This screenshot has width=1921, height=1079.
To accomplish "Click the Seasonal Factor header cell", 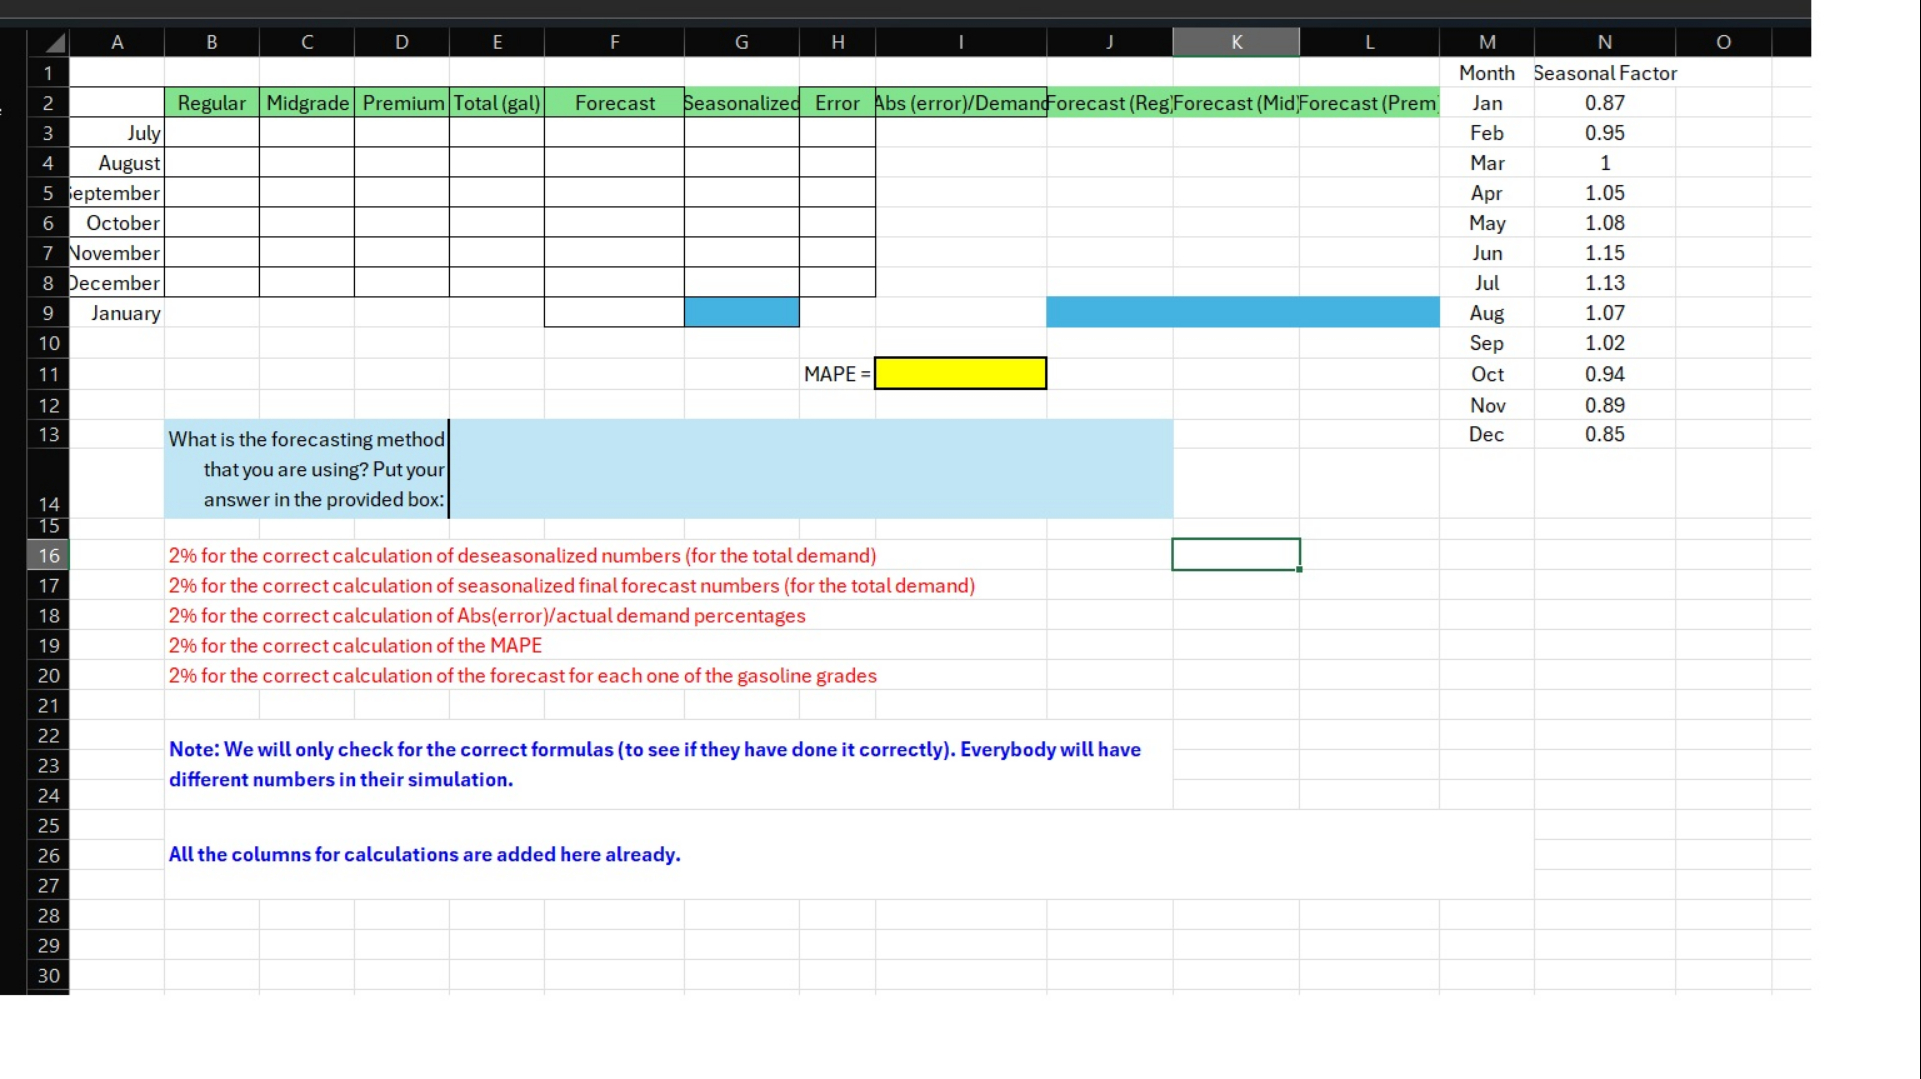I will (1604, 72).
